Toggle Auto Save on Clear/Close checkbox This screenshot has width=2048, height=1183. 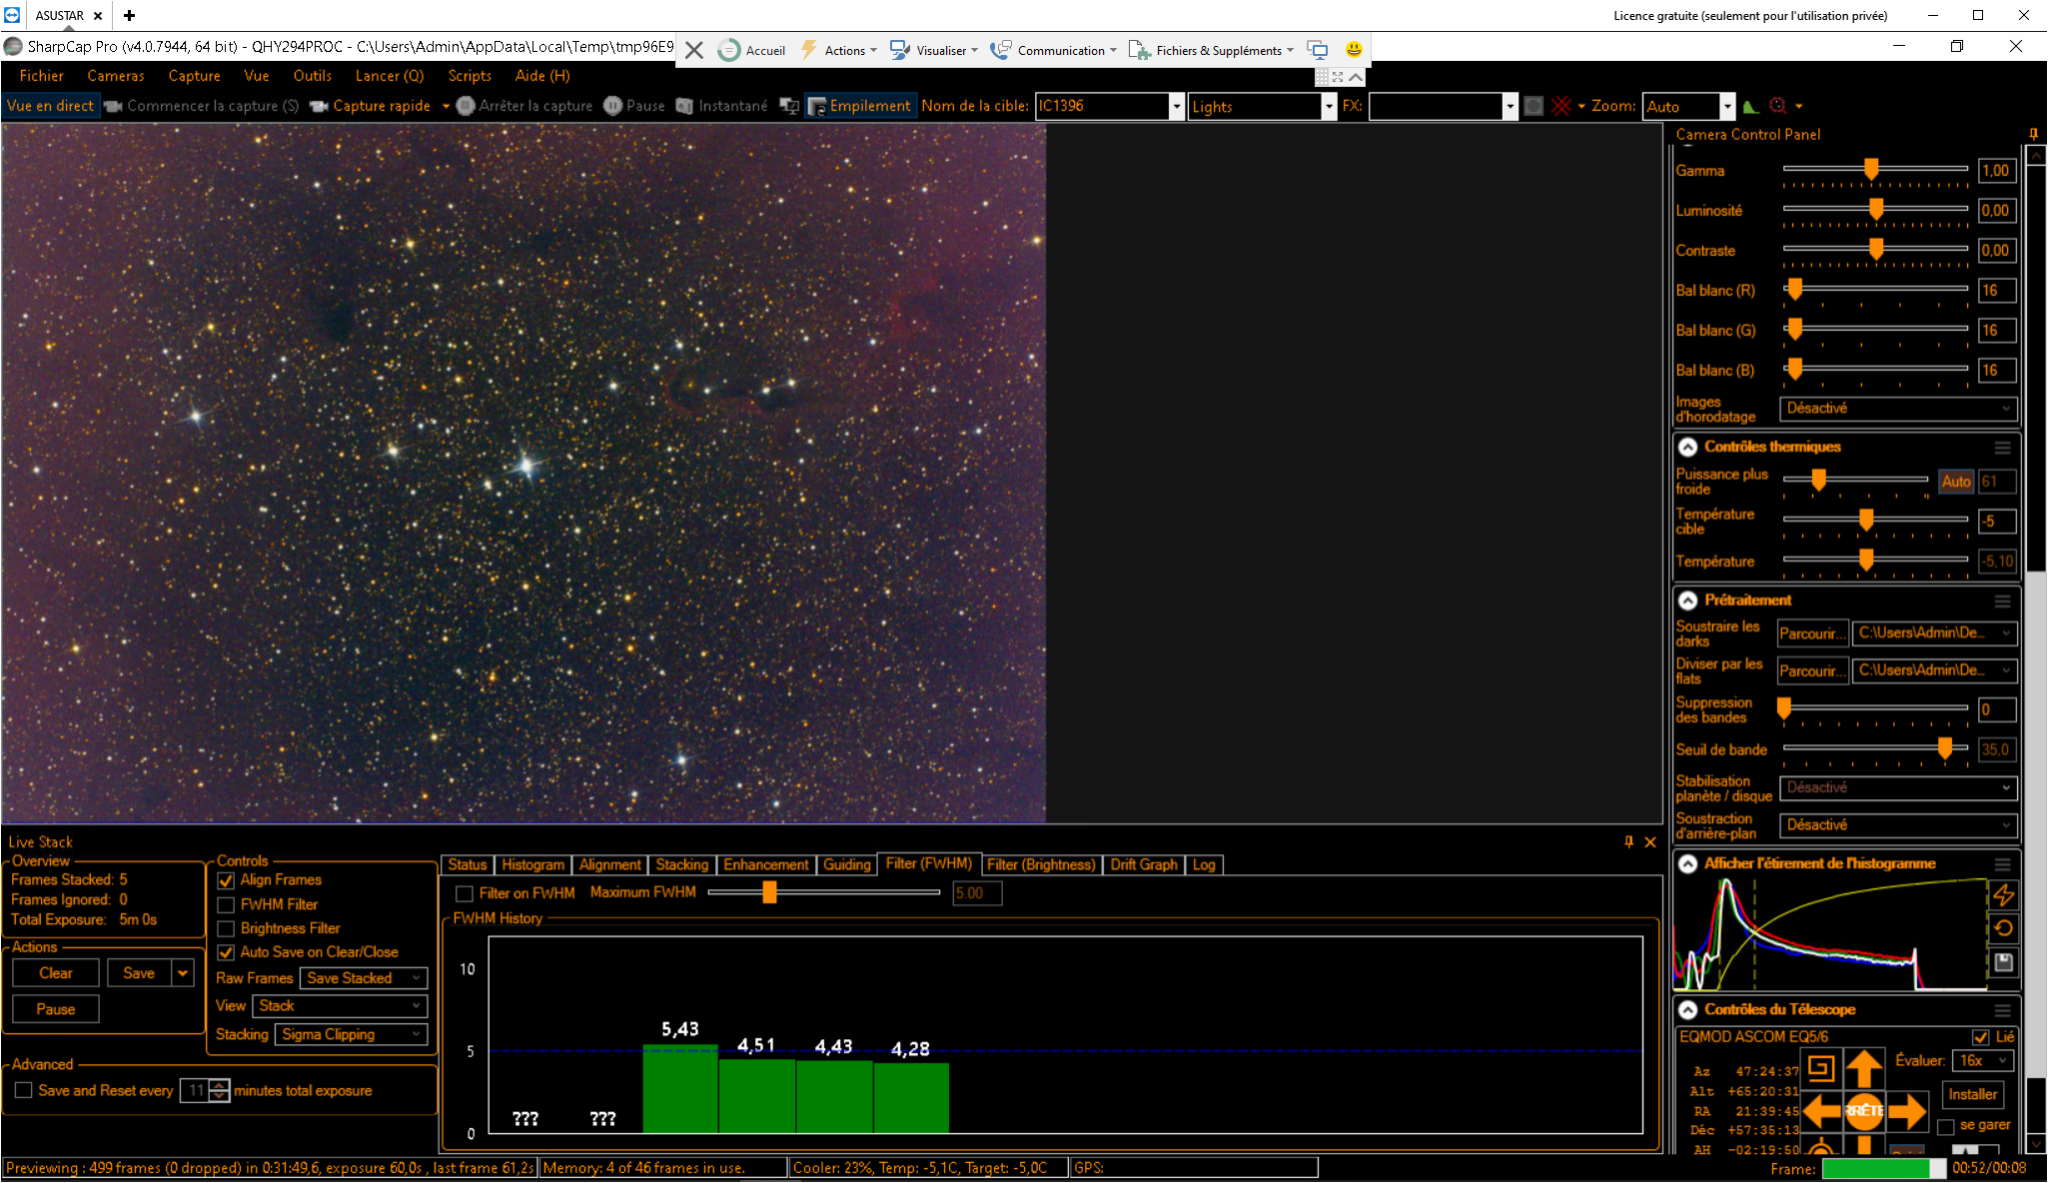(226, 953)
